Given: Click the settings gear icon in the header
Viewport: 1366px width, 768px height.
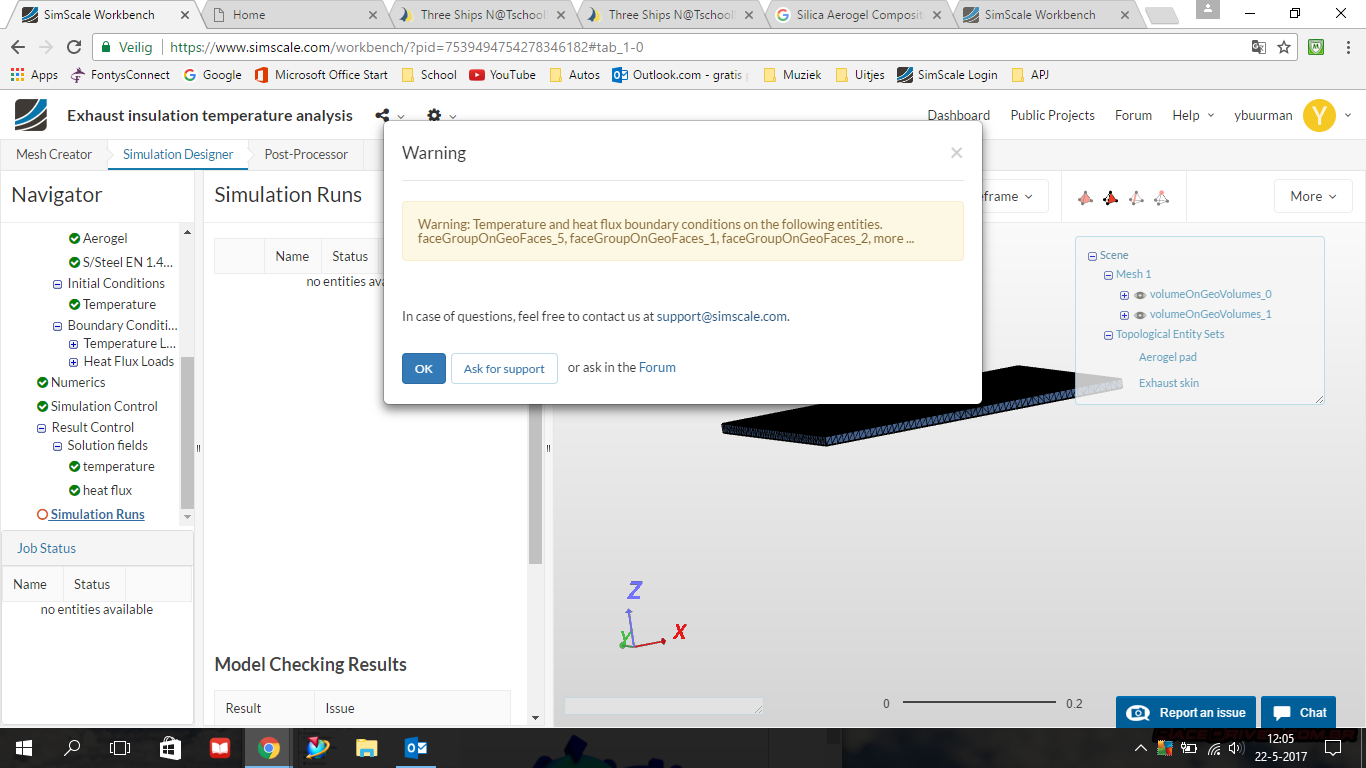Looking at the screenshot, I should [432, 115].
